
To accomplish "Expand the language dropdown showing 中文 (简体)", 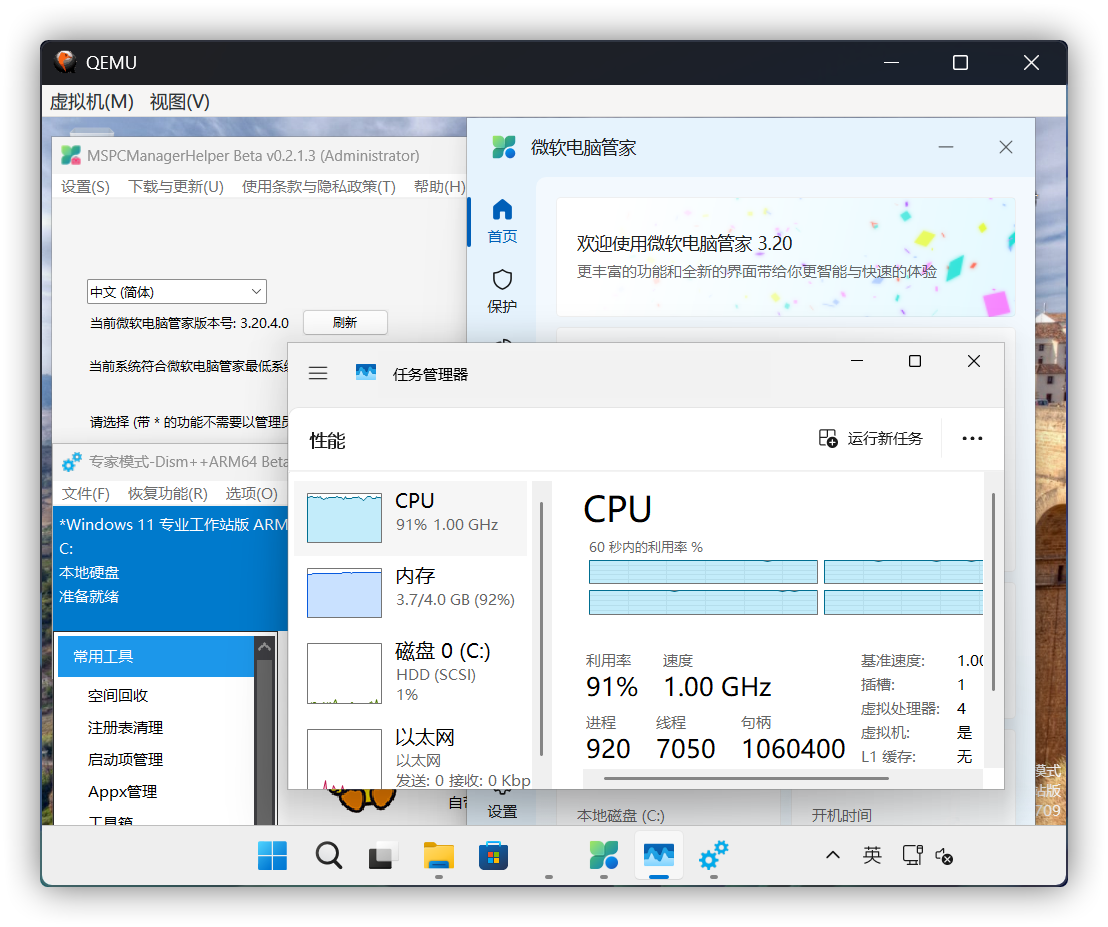I will (x=177, y=292).
